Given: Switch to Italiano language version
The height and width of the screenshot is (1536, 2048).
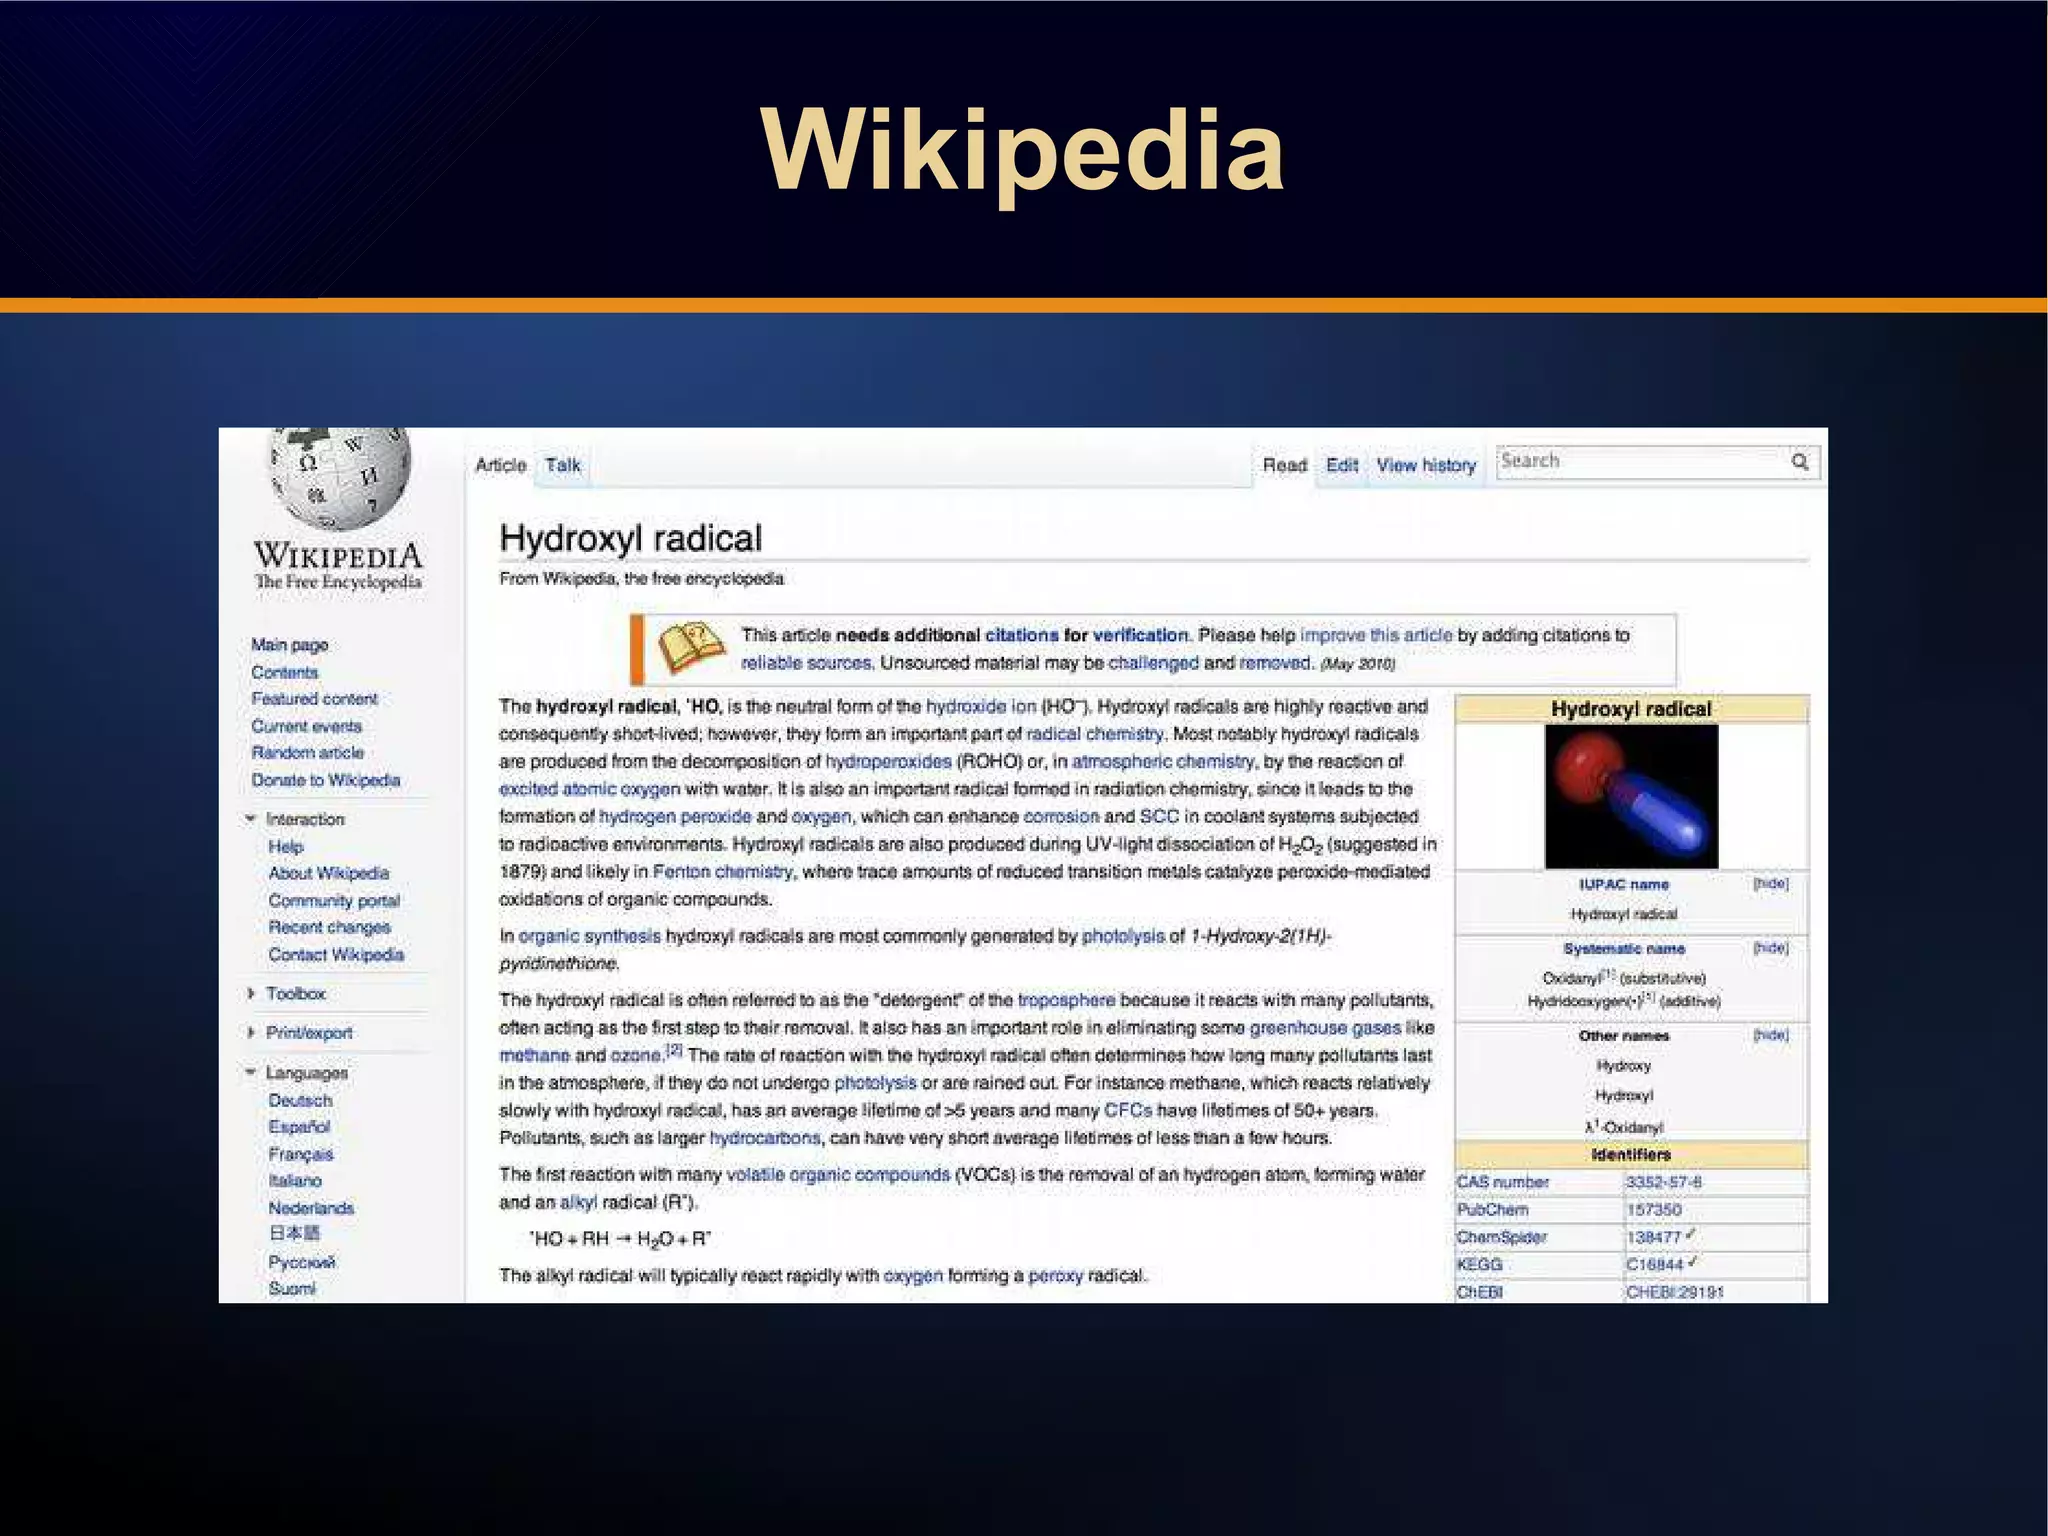Looking at the screenshot, I should pos(295,1181).
